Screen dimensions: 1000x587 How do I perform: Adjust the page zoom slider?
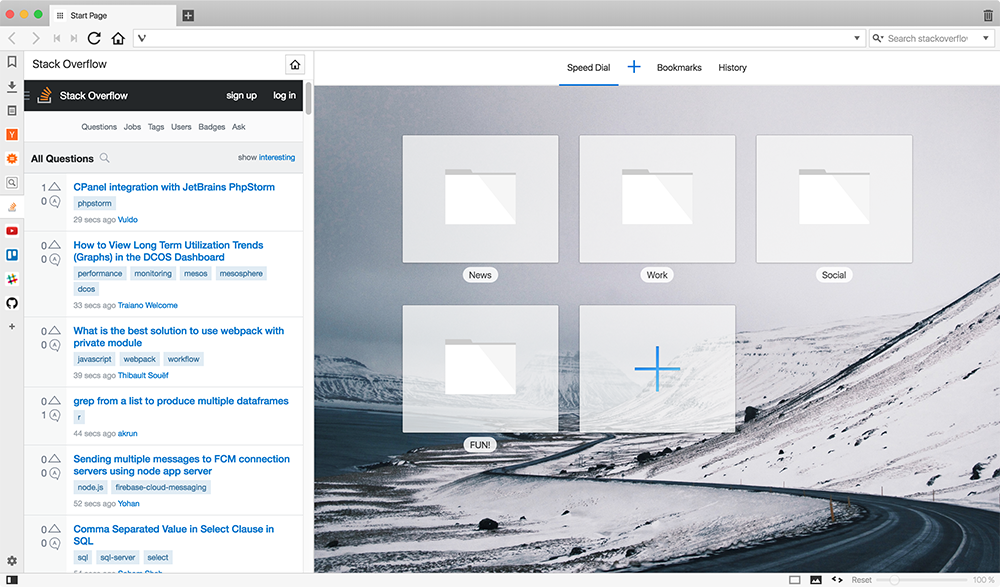coord(922,580)
